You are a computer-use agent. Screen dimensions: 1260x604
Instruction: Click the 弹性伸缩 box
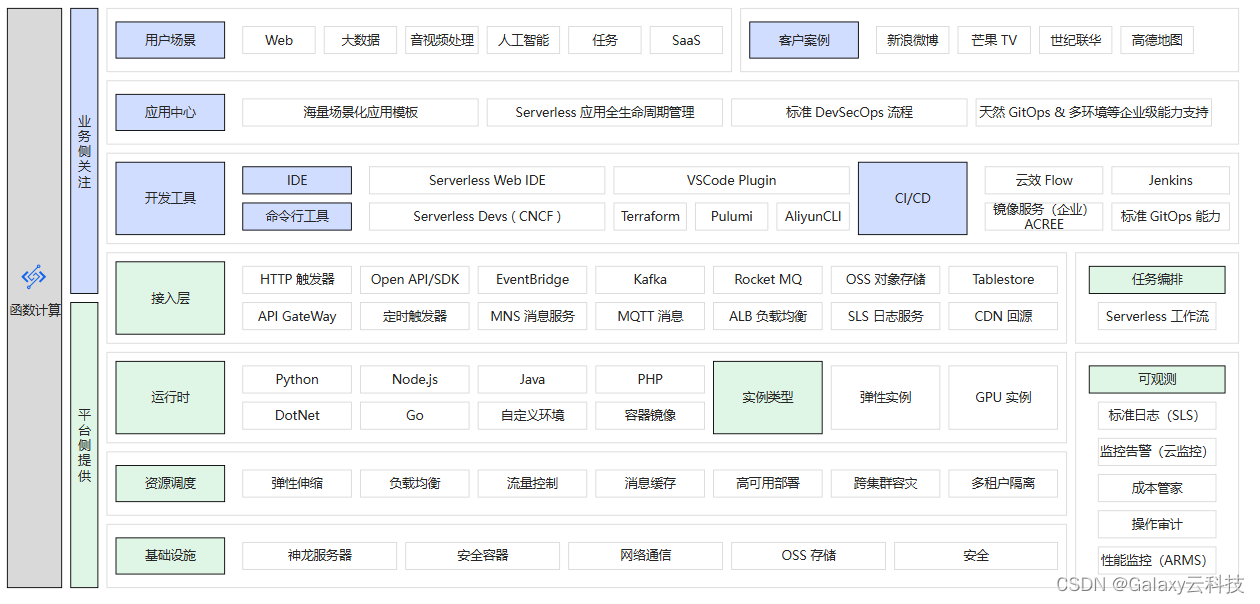pyautogui.click(x=297, y=483)
